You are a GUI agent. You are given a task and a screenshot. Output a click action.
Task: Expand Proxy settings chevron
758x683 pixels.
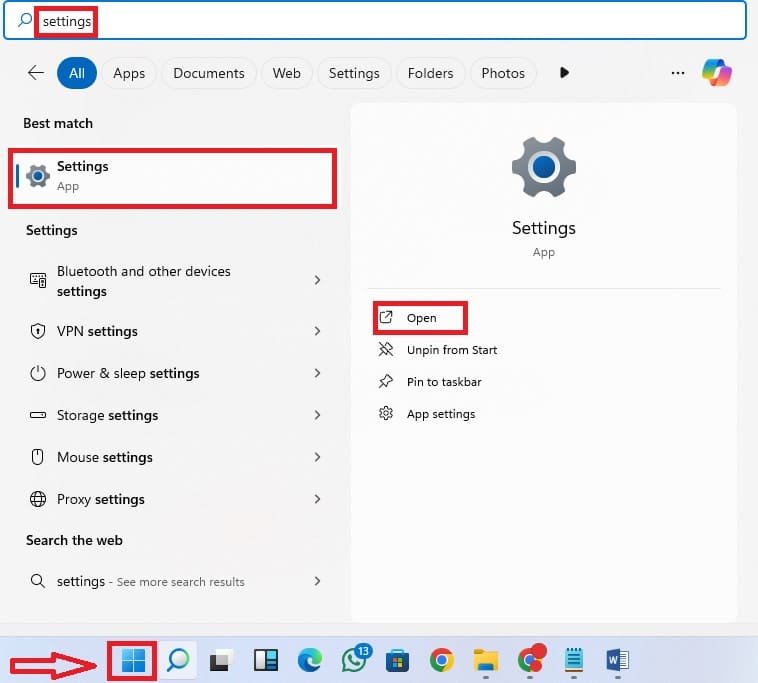(317, 499)
